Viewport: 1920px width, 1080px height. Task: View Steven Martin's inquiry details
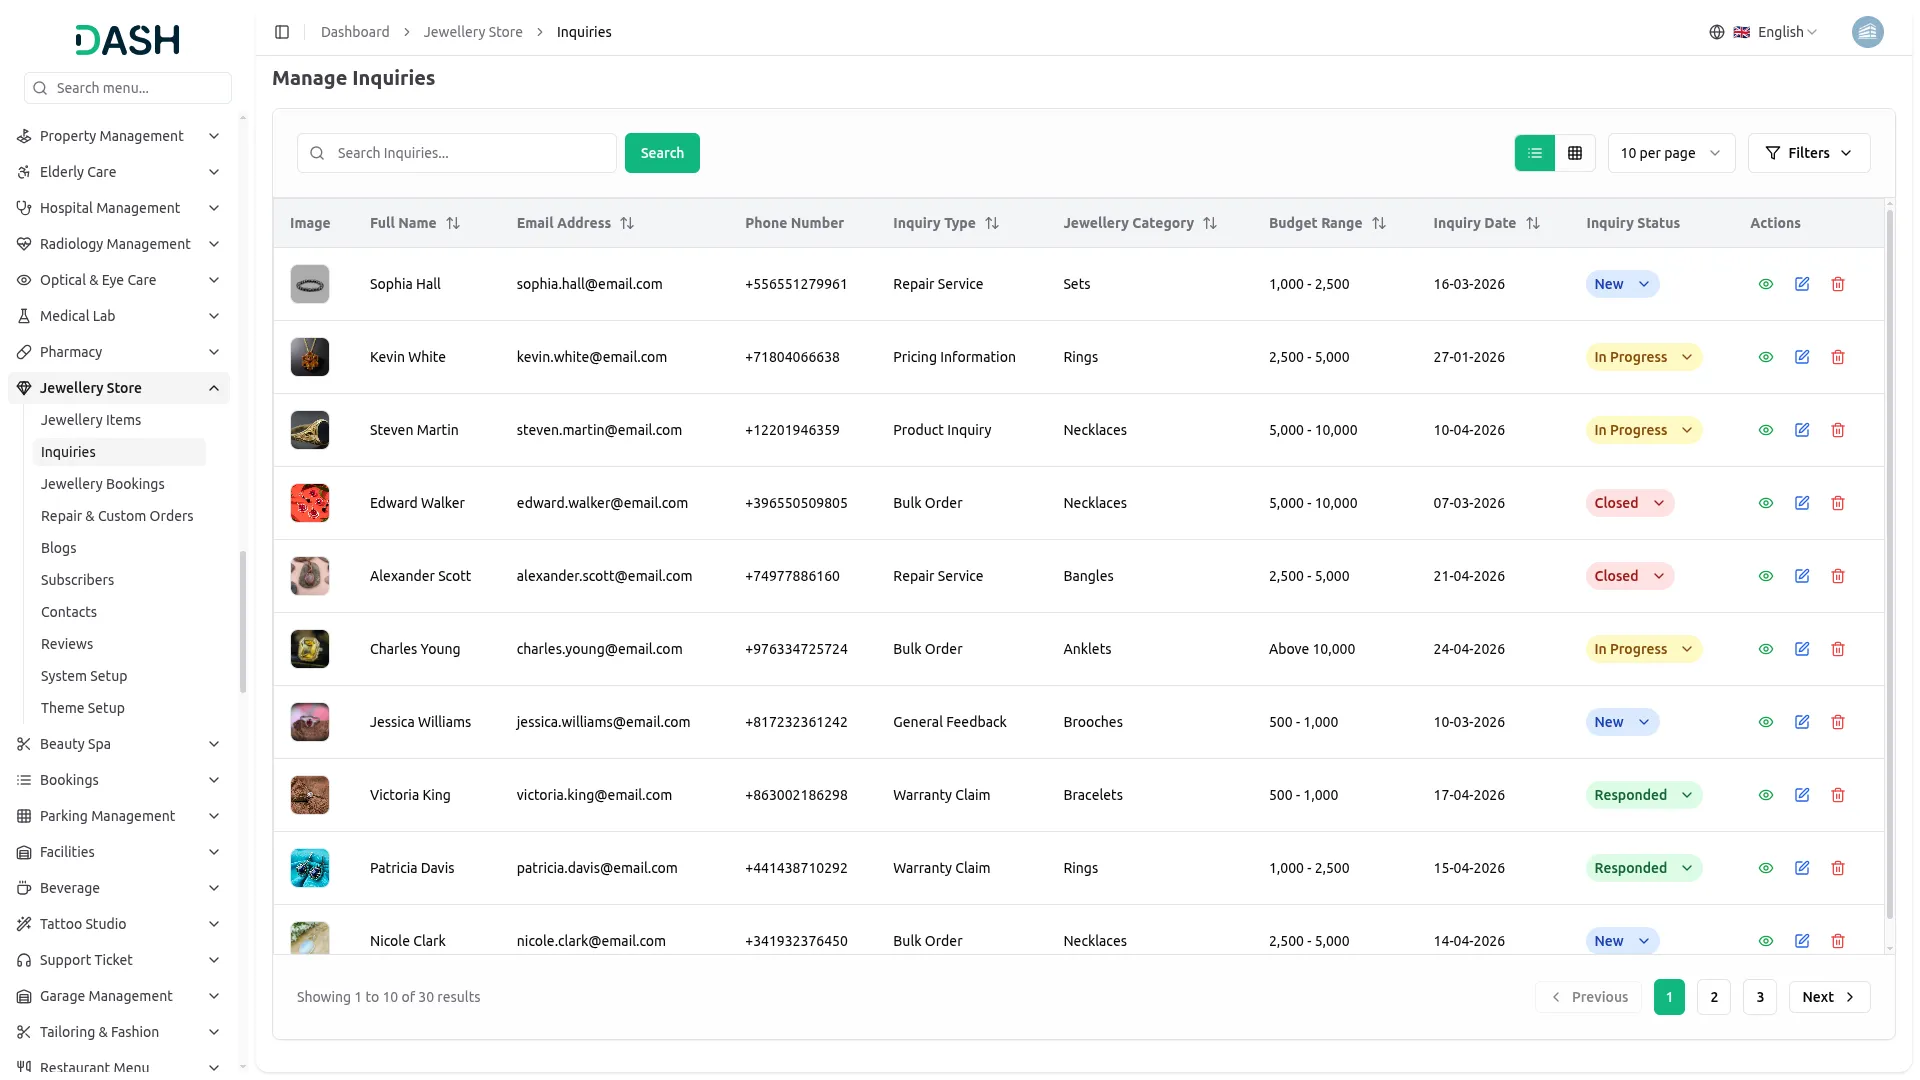pyautogui.click(x=1766, y=430)
